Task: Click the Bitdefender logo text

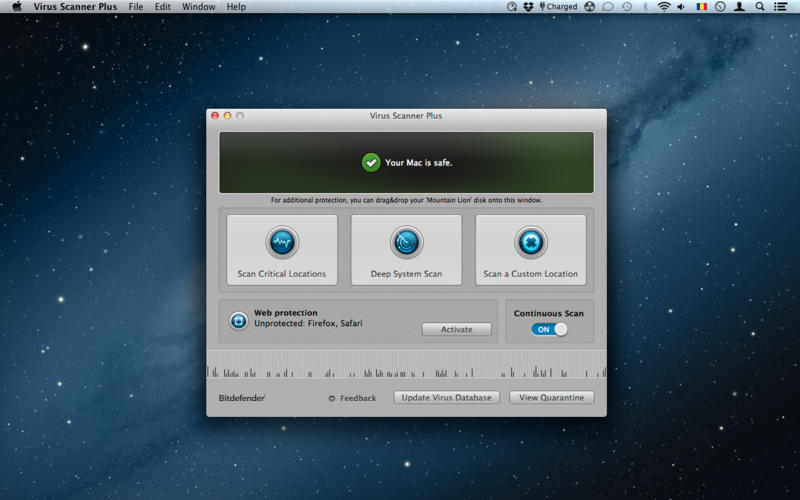Action: tap(242, 398)
